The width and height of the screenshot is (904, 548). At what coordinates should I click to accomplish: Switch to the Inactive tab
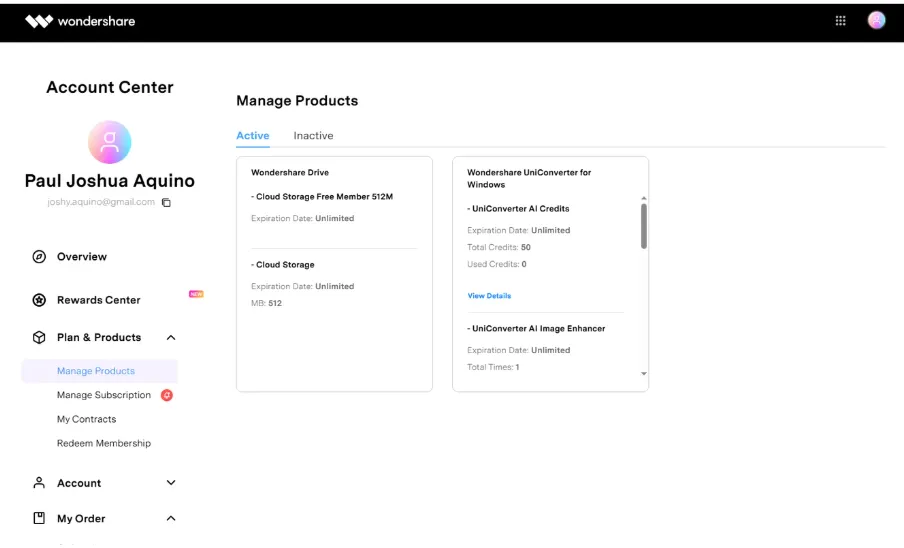pyautogui.click(x=313, y=136)
